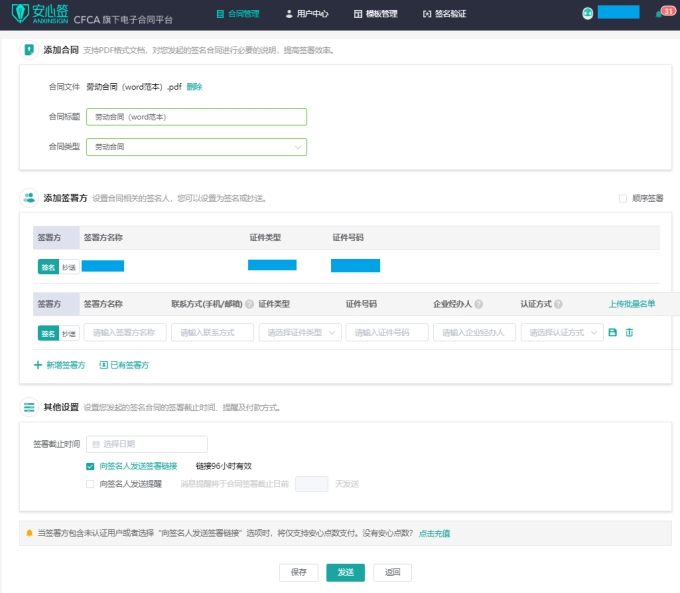This screenshot has height=593, width=680.
Task: Click the user avatar icon
Action: (x=588, y=13)
